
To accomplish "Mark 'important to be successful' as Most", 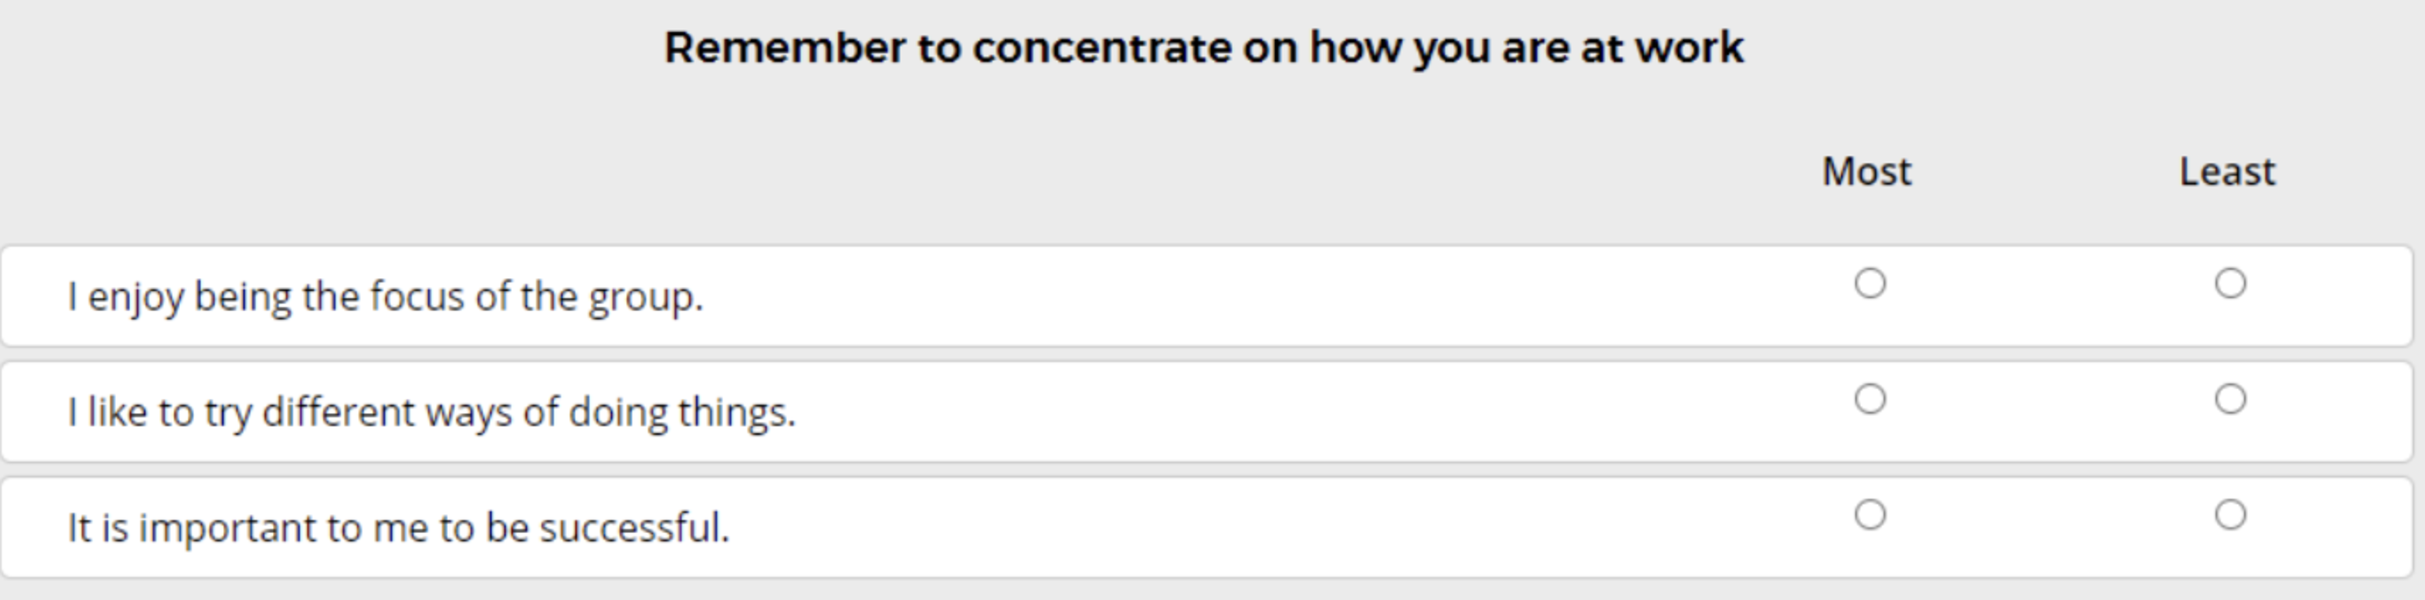I will click(1869, 515).
